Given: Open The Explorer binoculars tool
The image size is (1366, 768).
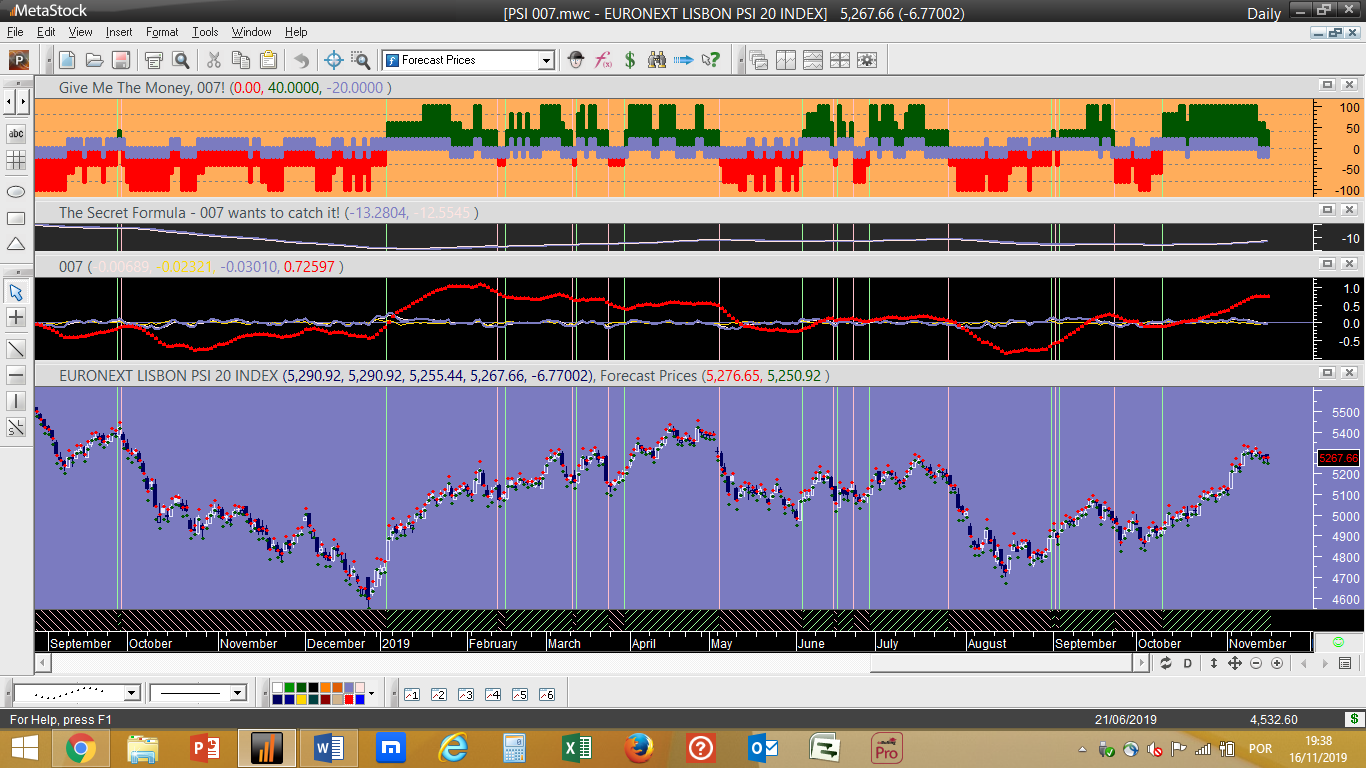Looking at the screenshot, I should coord(657,60).
